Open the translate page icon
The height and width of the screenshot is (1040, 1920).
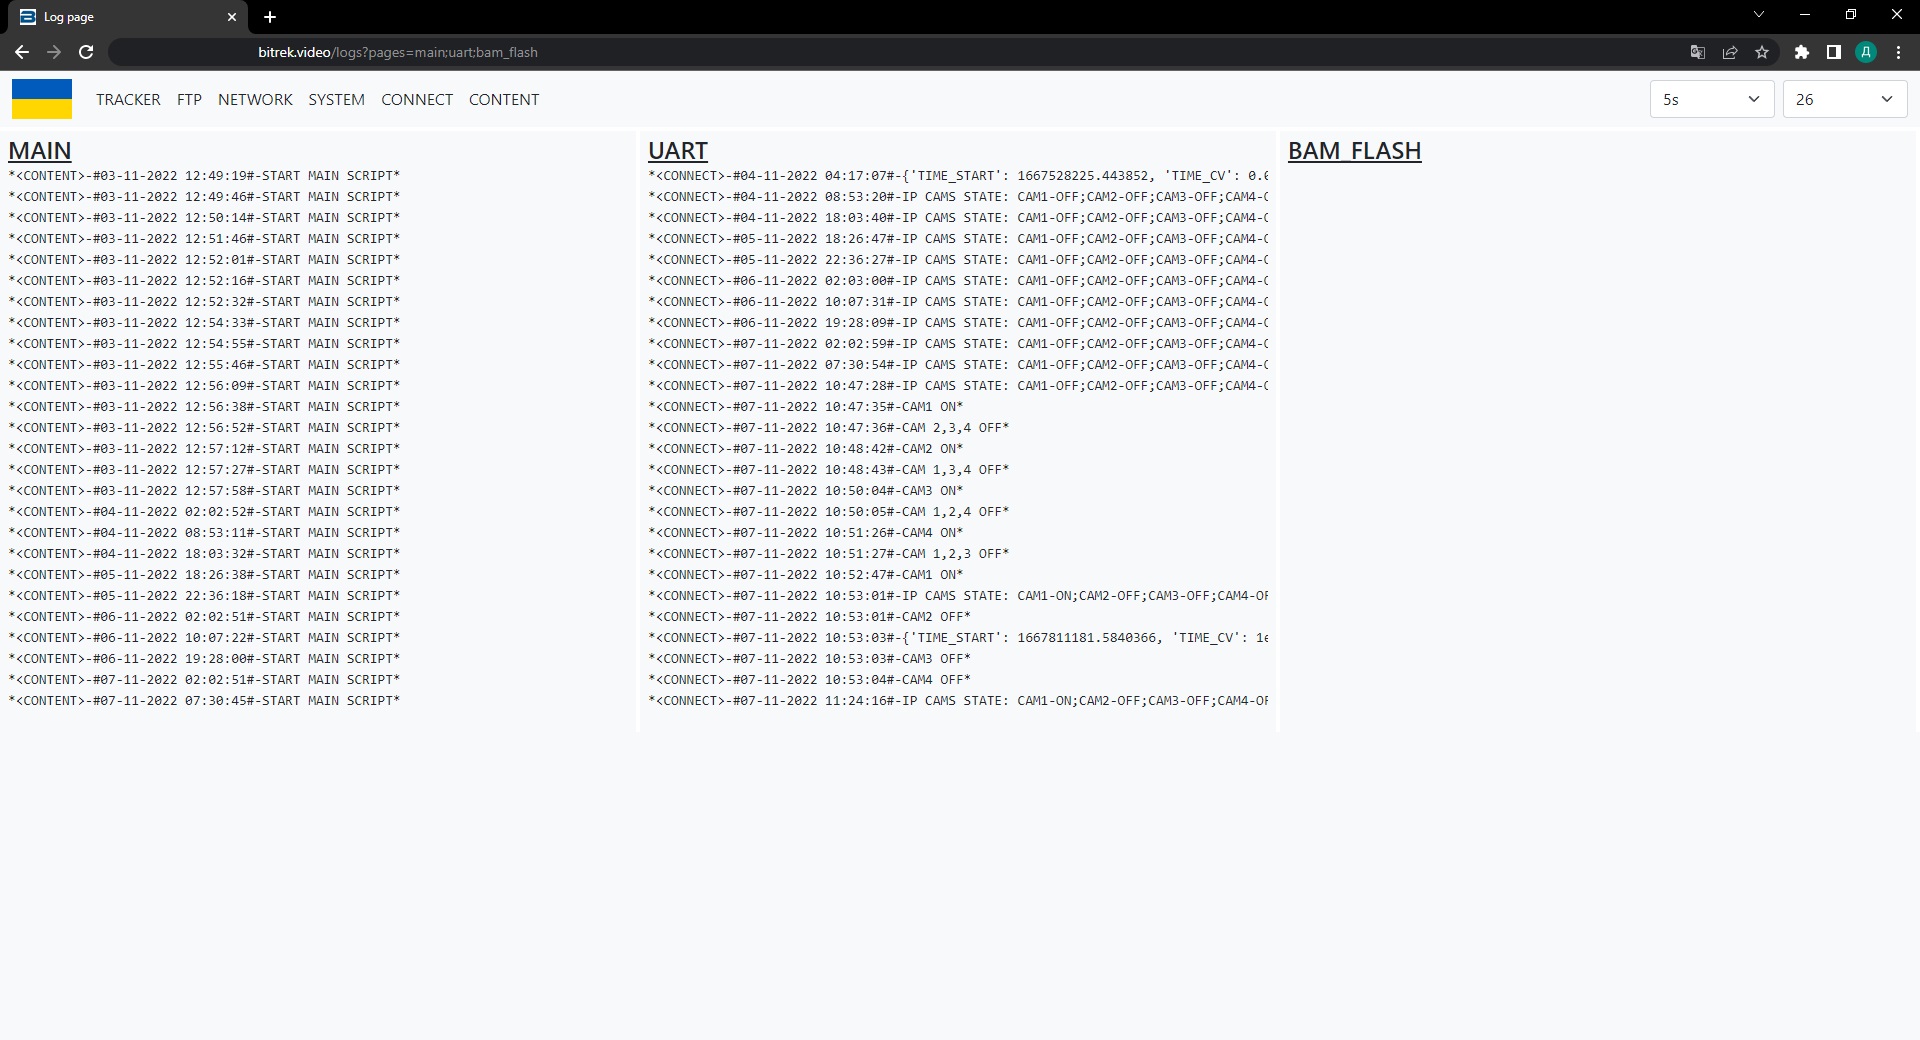1697,52
